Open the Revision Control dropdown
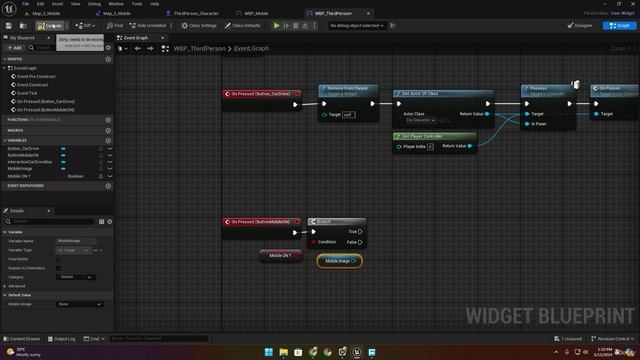640x360 pixels. (x=613, y=339)
